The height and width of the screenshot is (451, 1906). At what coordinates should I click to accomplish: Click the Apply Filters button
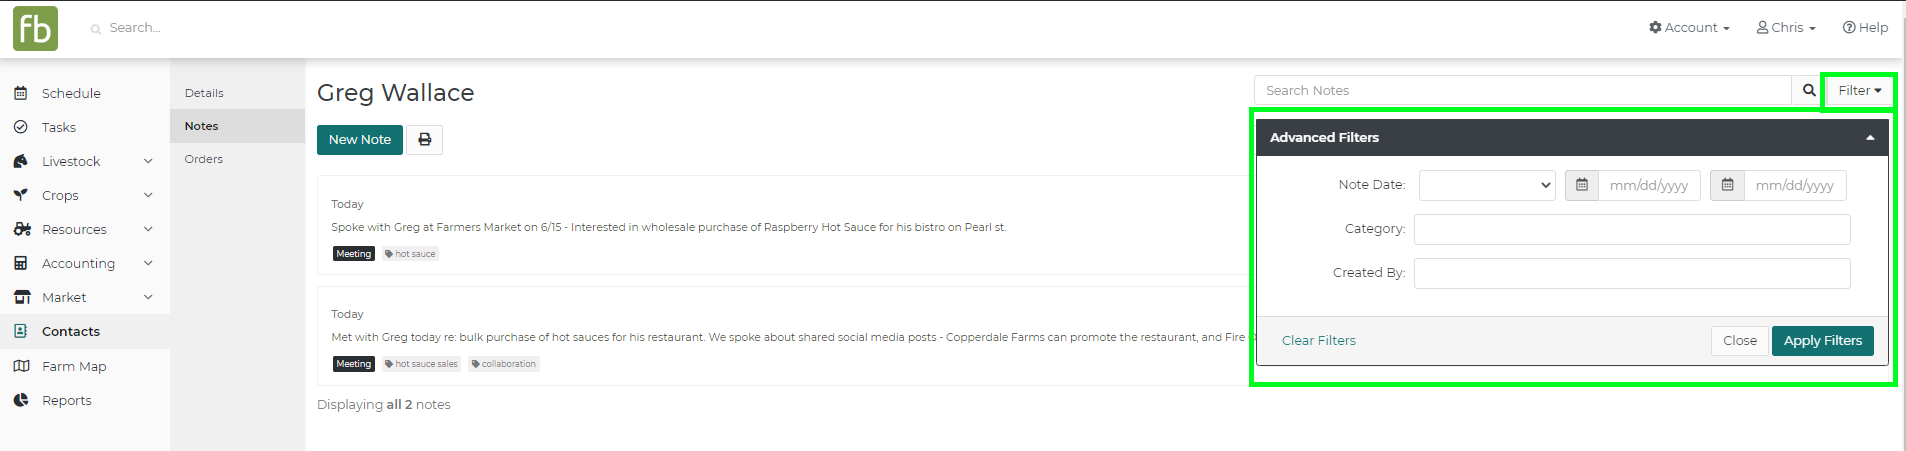tap(1823, 341)
